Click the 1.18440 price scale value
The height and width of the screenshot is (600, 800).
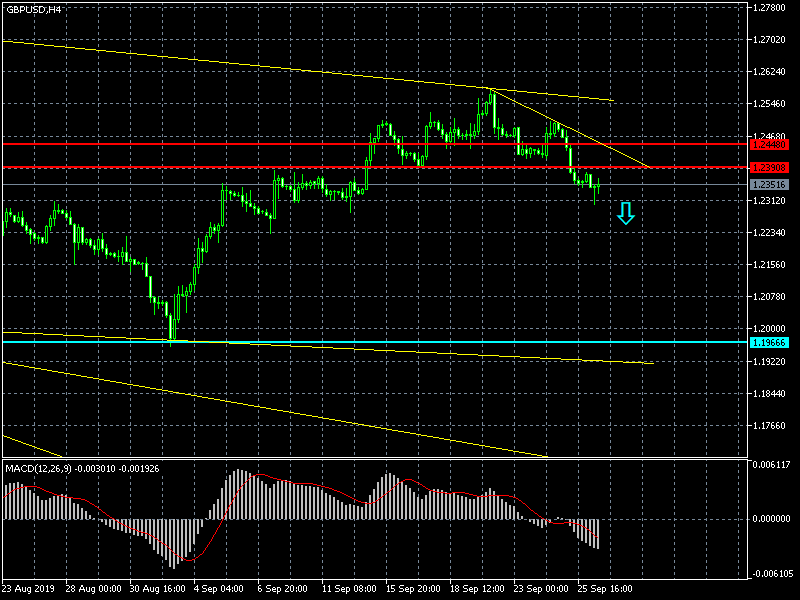[769, 394]
